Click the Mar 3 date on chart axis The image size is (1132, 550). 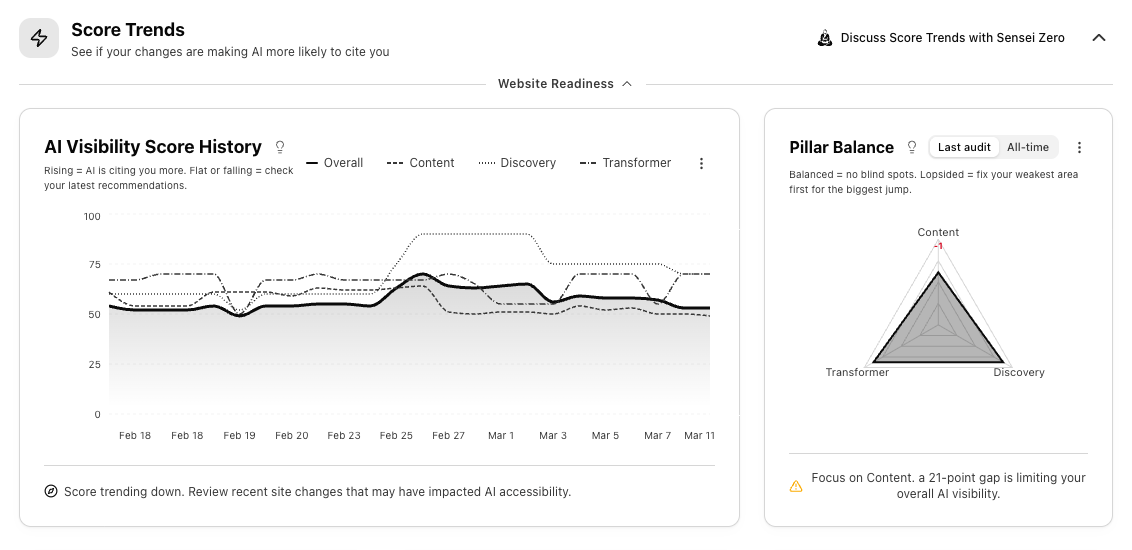(553, 436)
